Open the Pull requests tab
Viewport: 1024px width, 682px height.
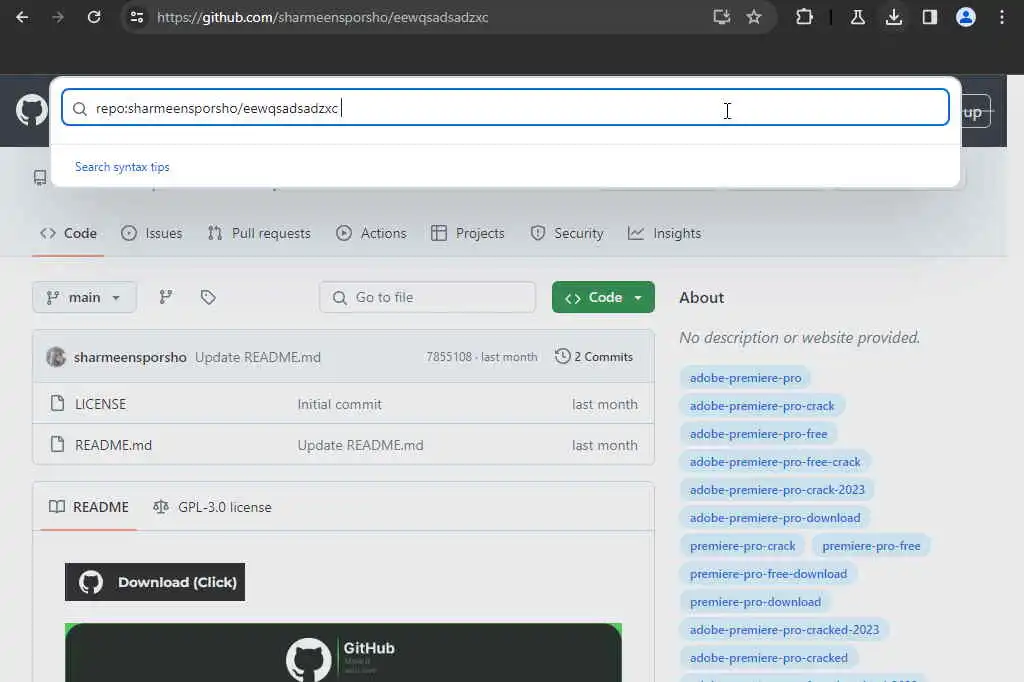tap(259, 233)
